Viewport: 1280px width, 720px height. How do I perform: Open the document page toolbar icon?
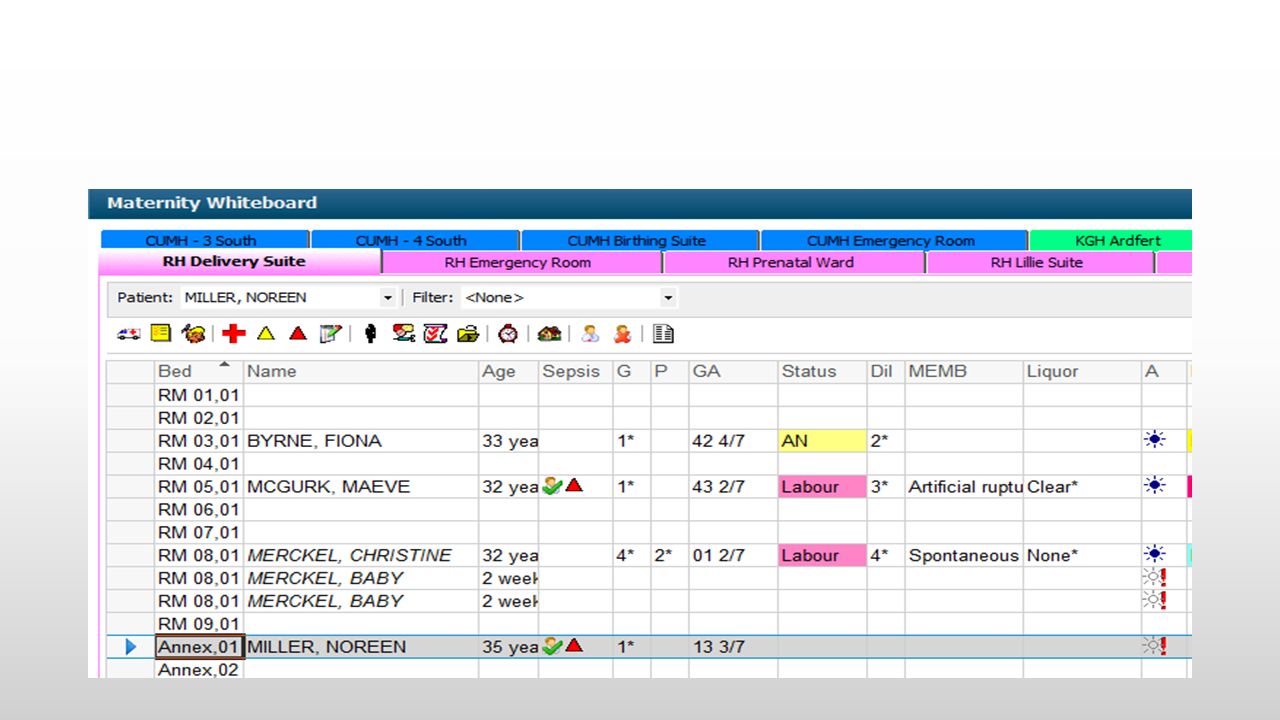click(x=663, y=334)
